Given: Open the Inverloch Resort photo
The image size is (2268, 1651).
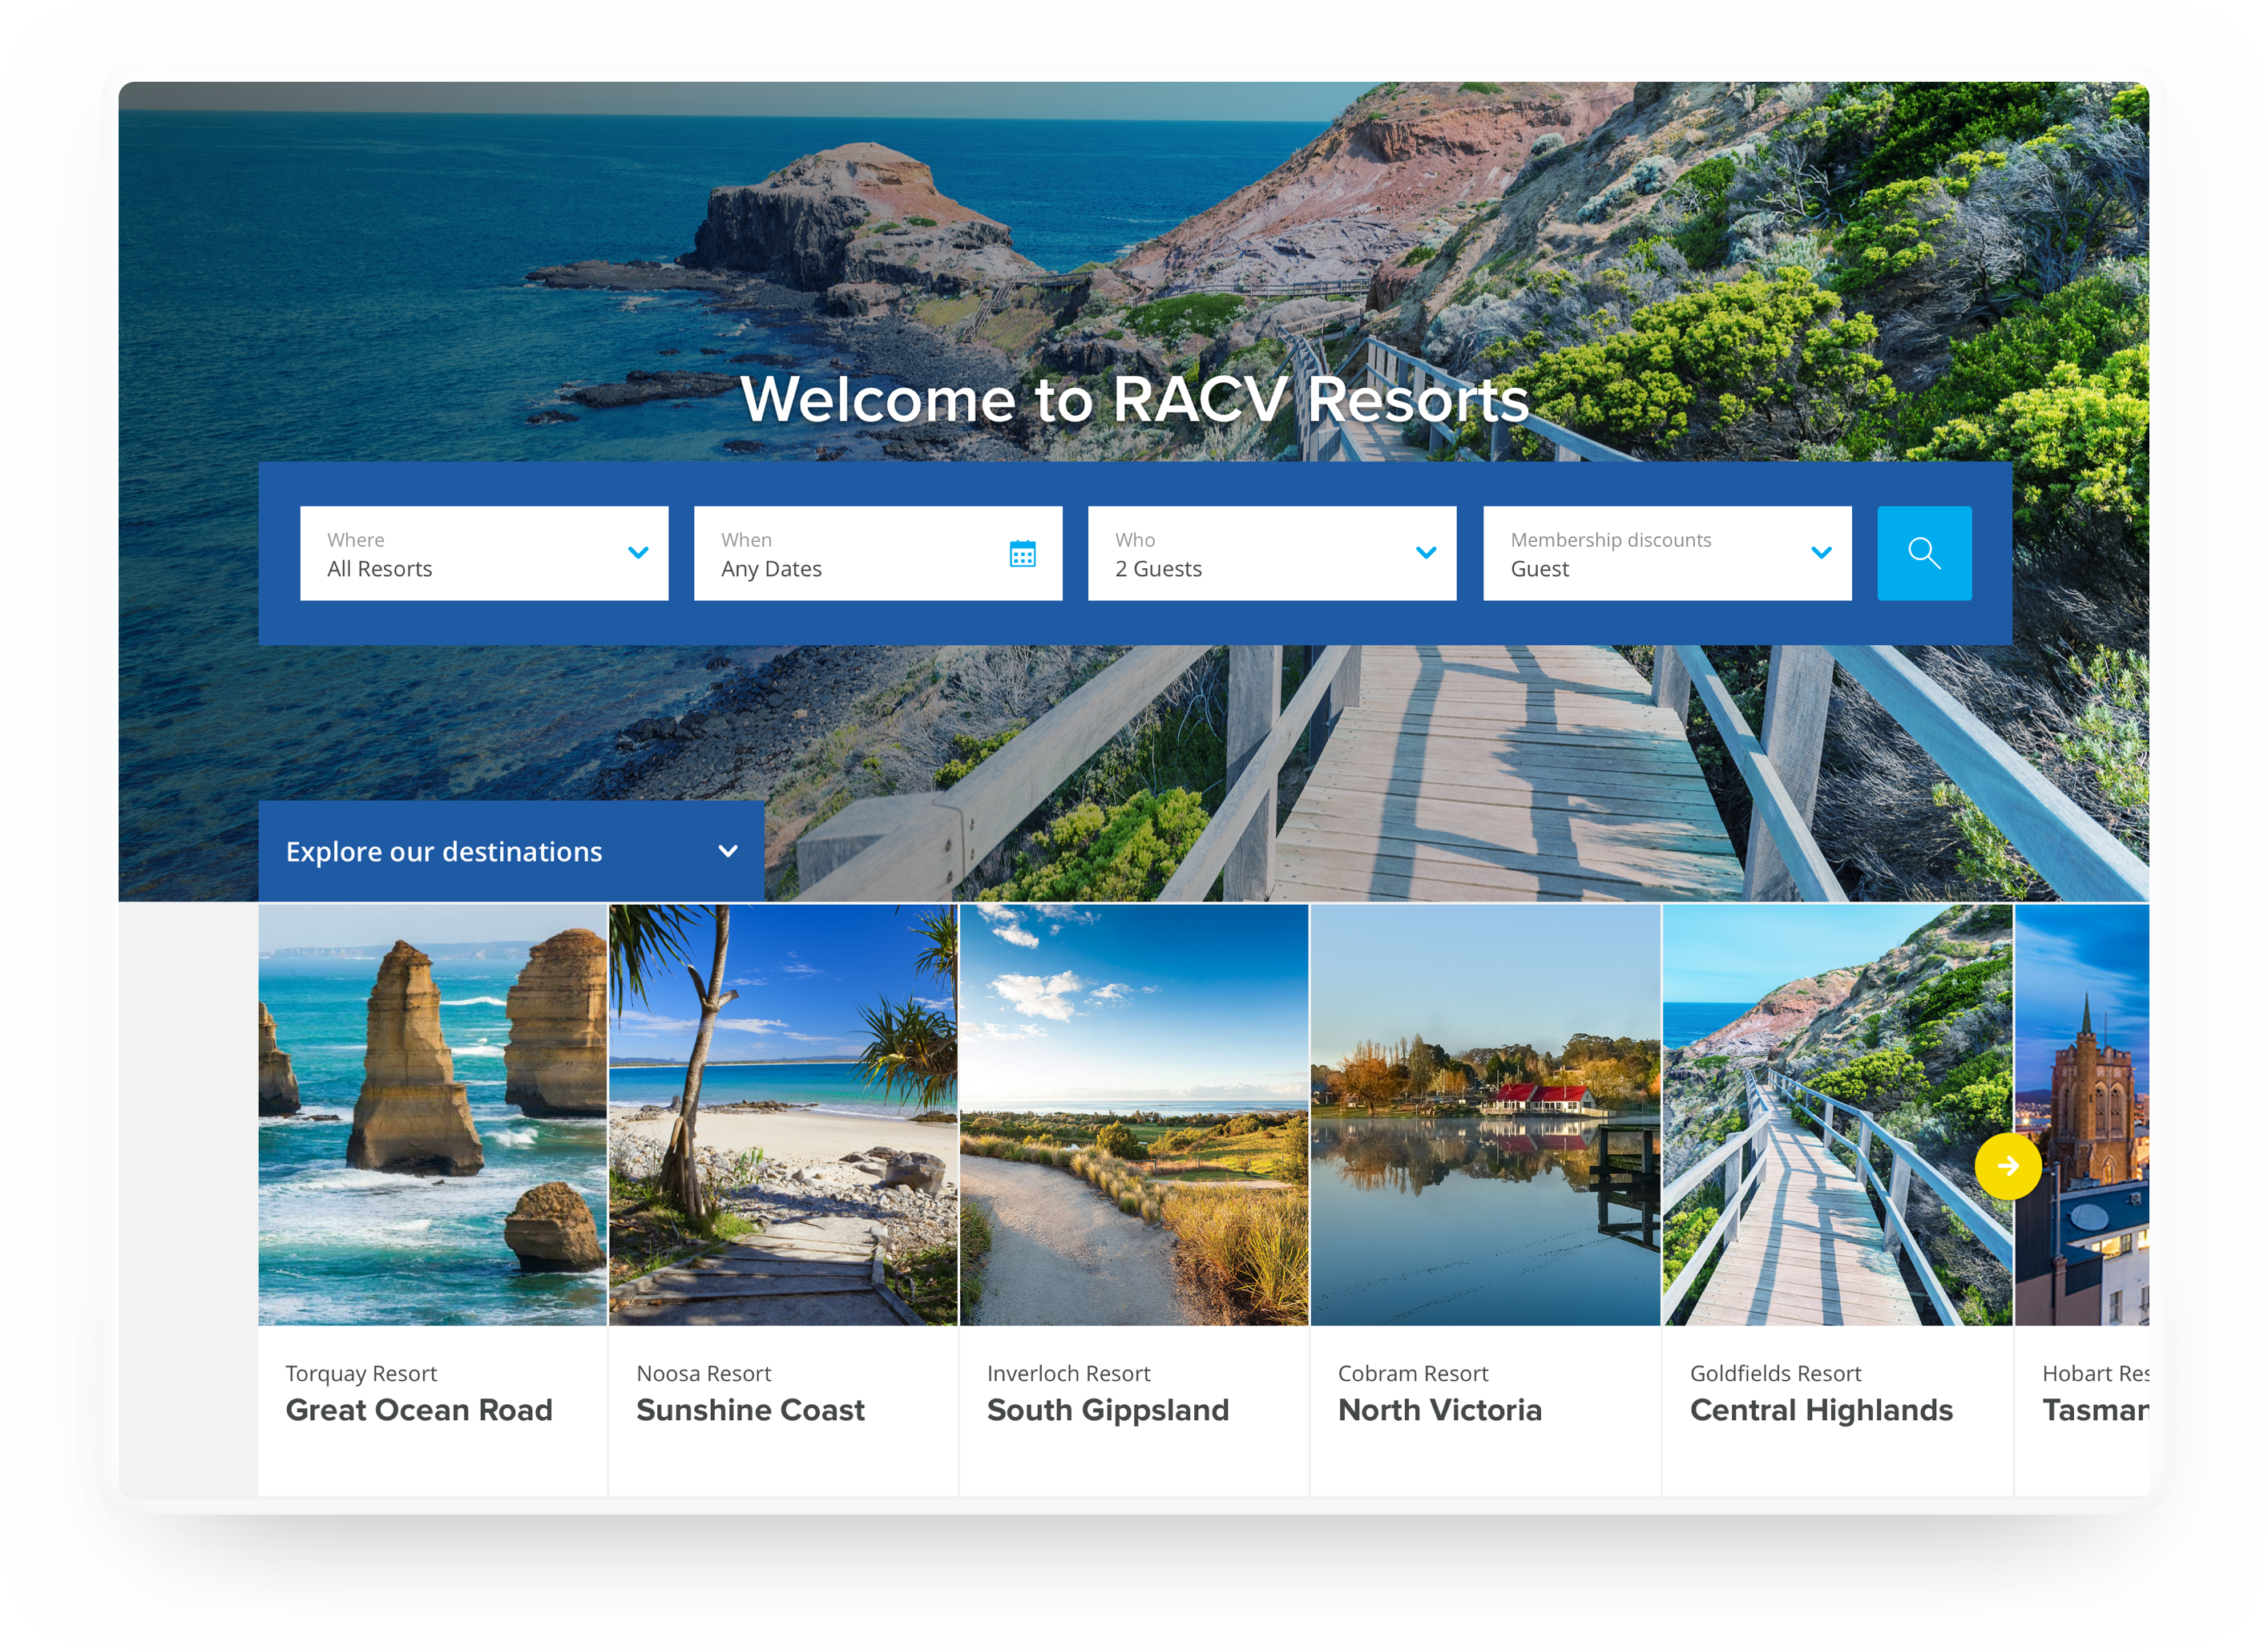Looking at the screenshot, I should pyautogui.click(x=1134, y=1115).
